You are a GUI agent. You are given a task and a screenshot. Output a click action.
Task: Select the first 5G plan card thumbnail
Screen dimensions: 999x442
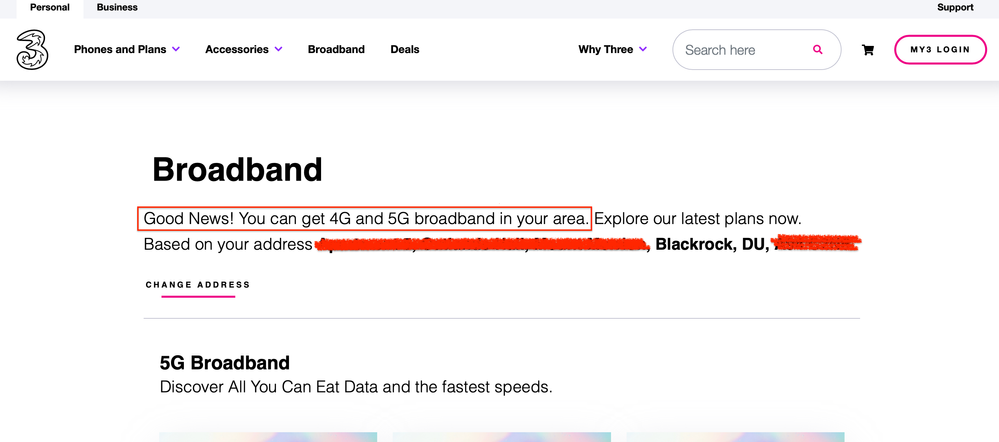tap(268, 437)
